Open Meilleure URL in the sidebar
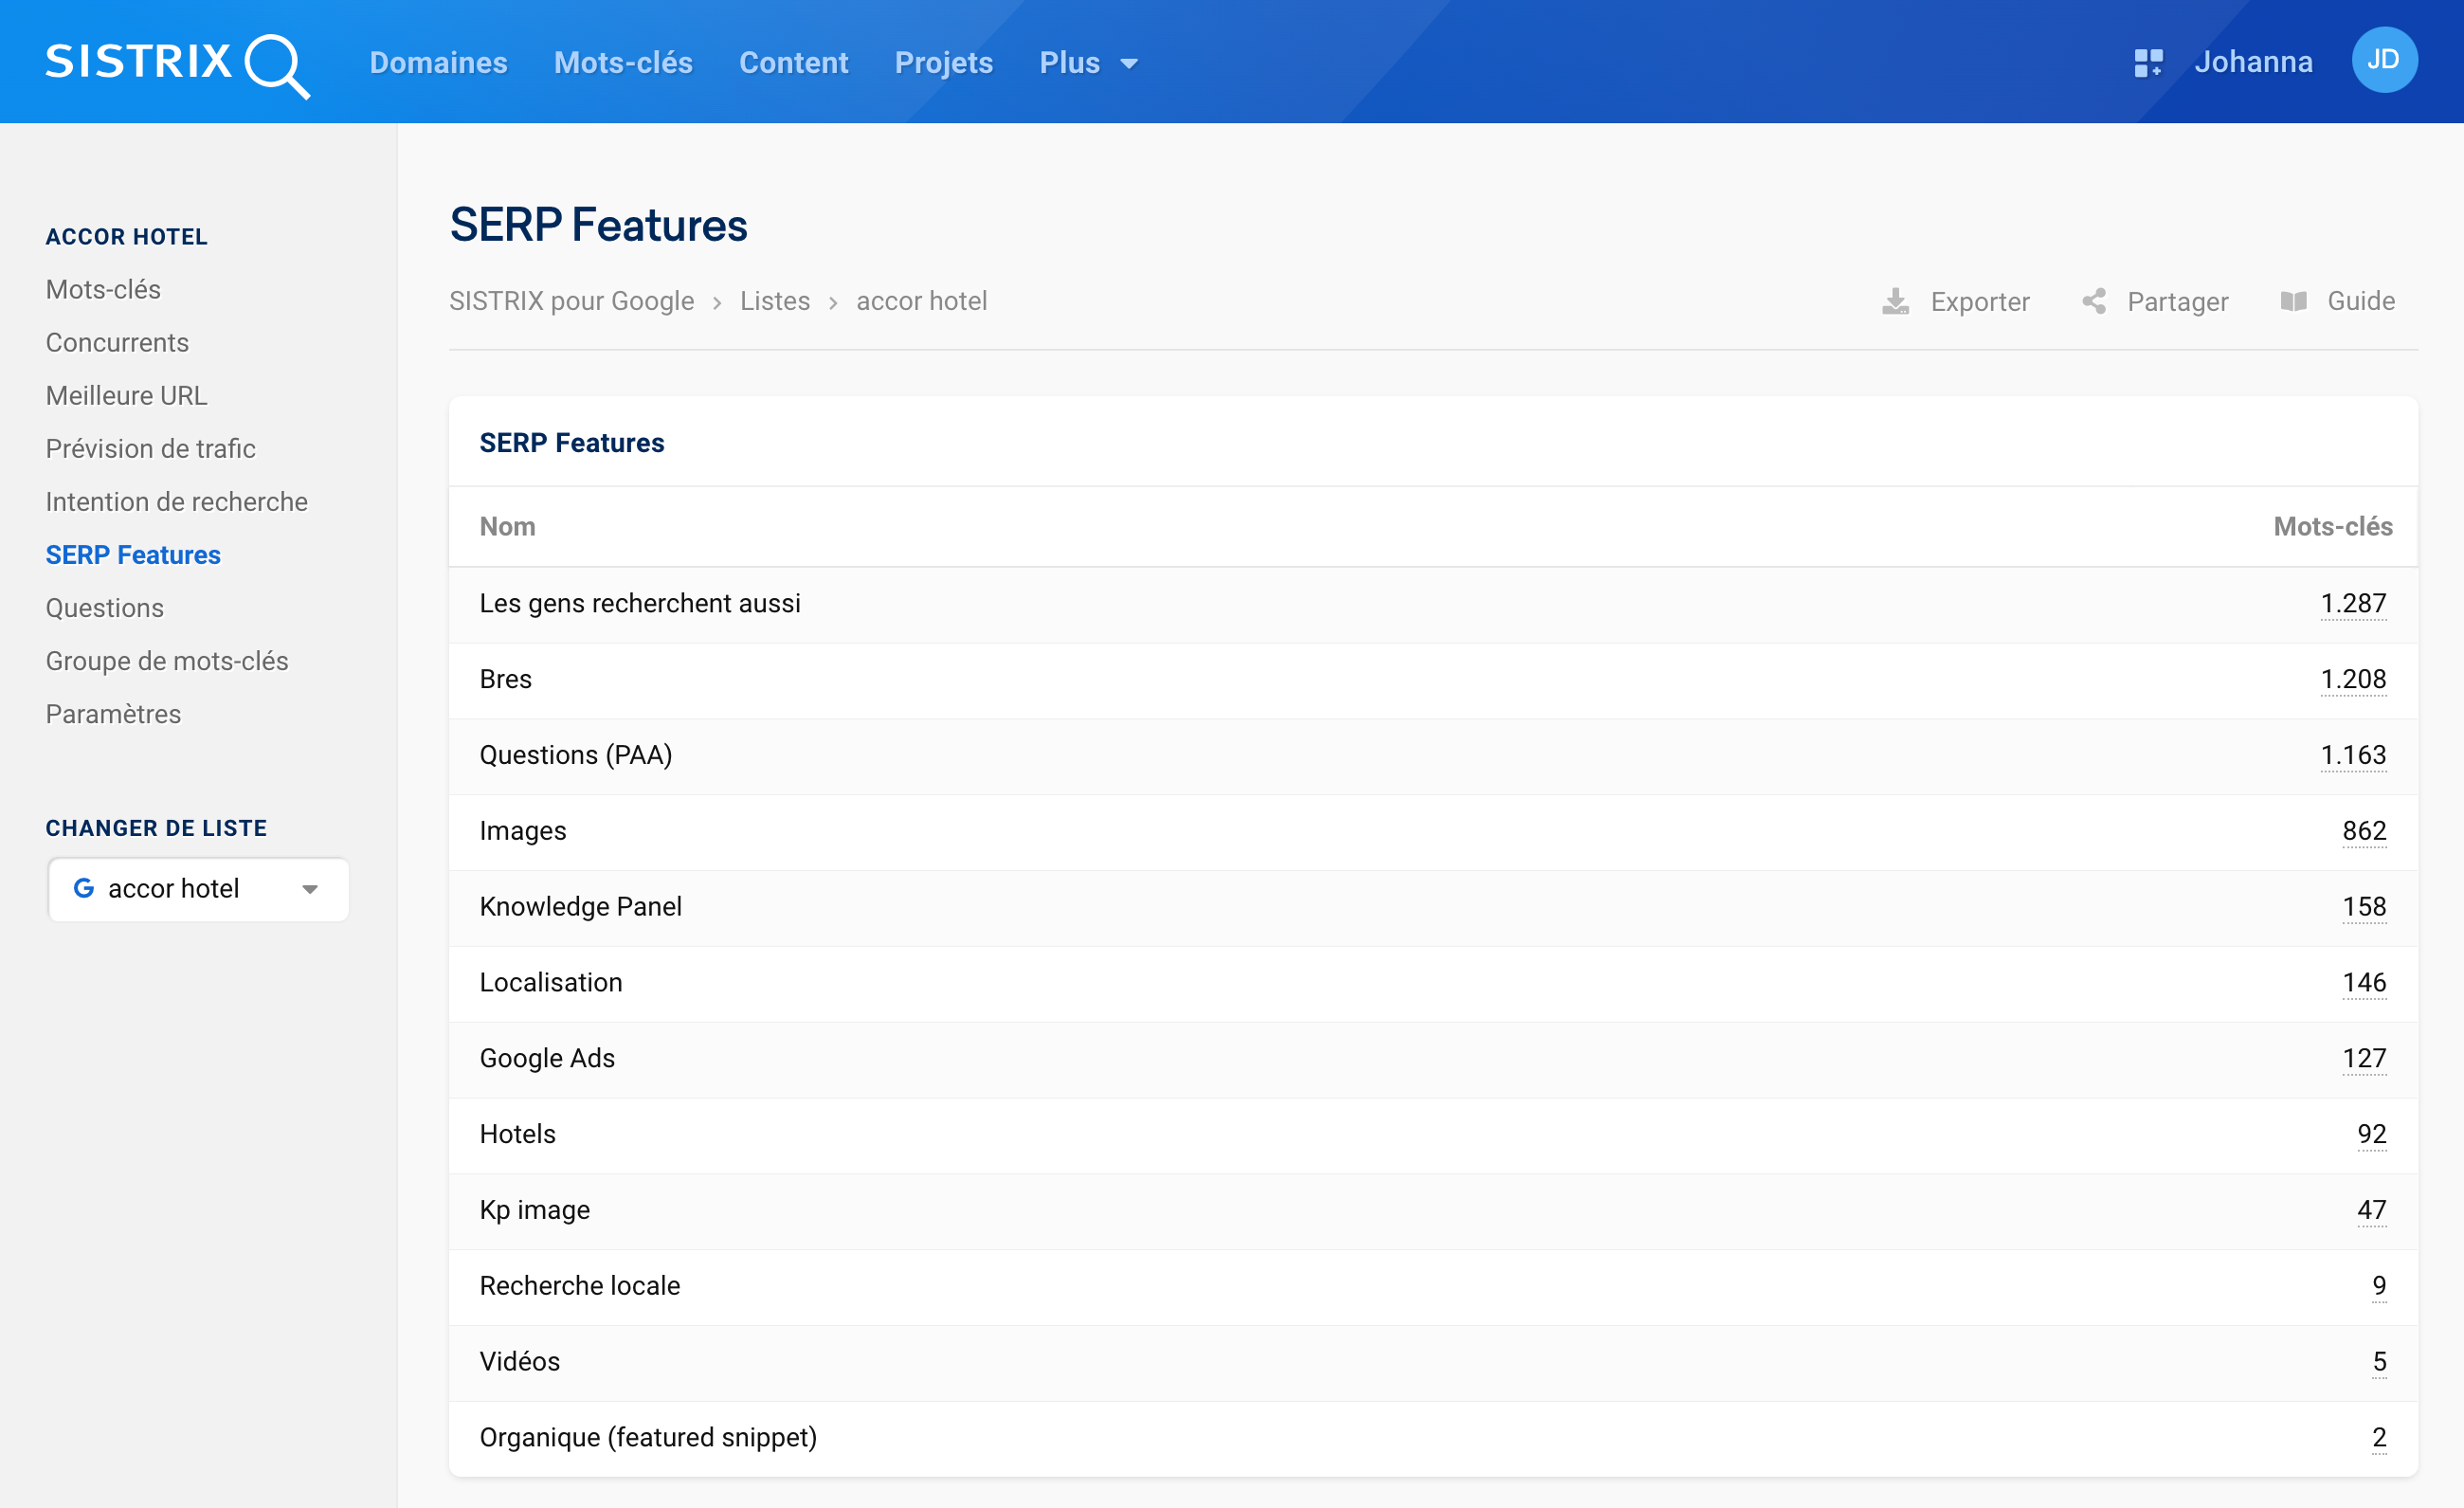 pos(126,396)
